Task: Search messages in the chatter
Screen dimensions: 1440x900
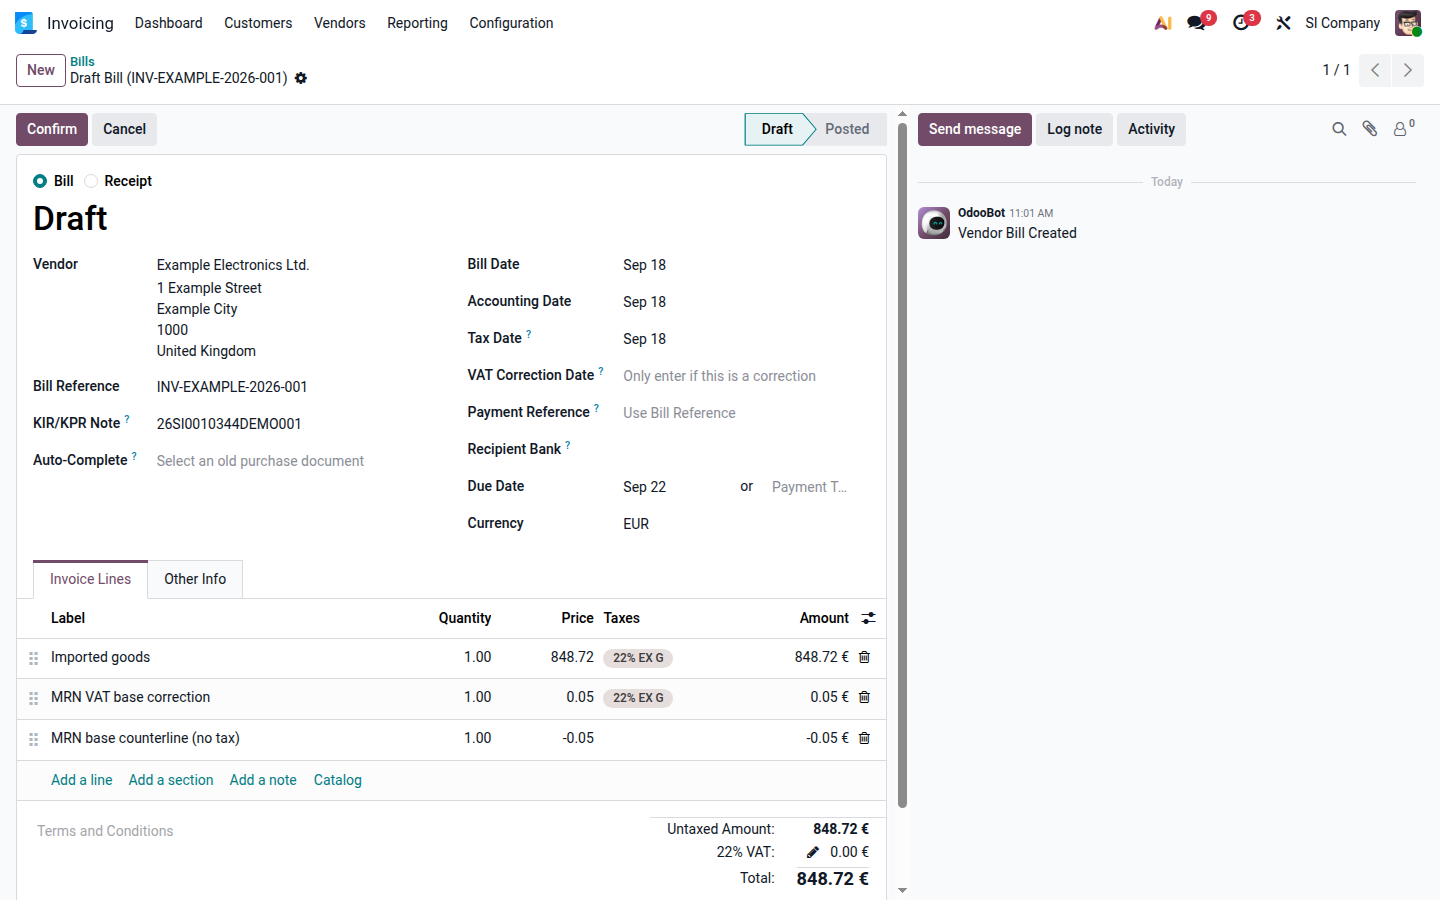Action: [x=1339, y=129]
